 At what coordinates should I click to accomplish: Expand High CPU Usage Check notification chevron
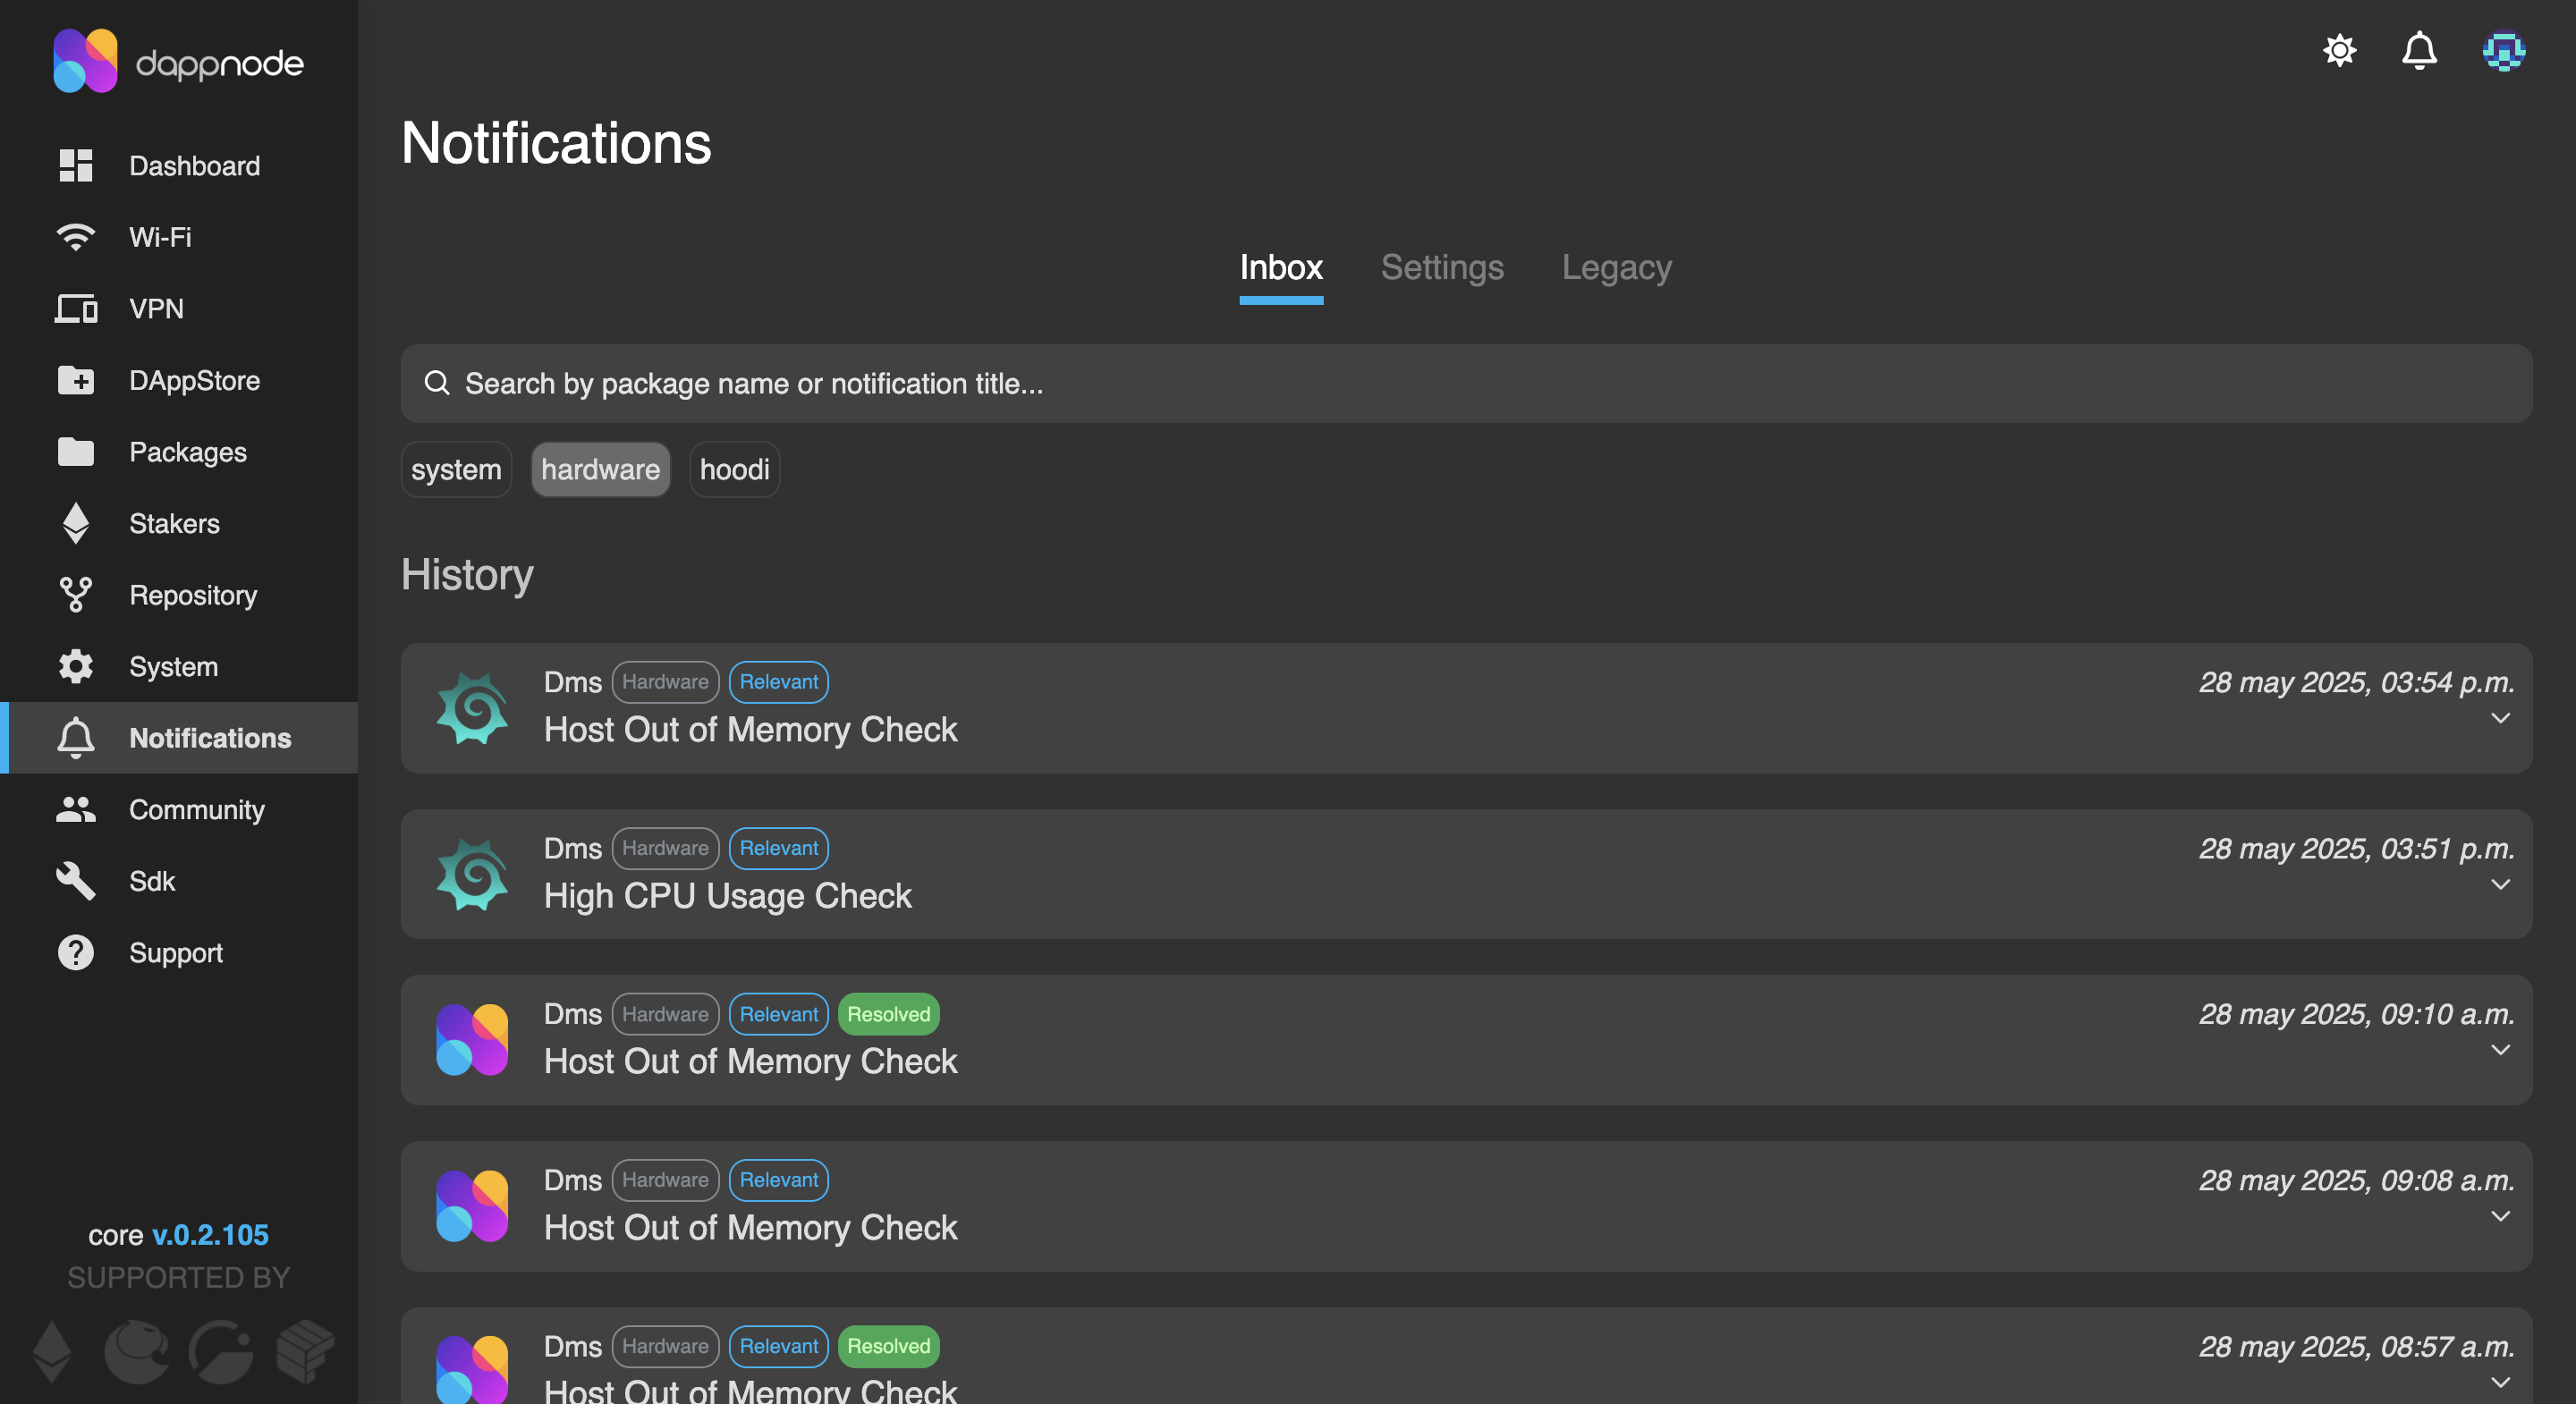[x=2500, y=884]
